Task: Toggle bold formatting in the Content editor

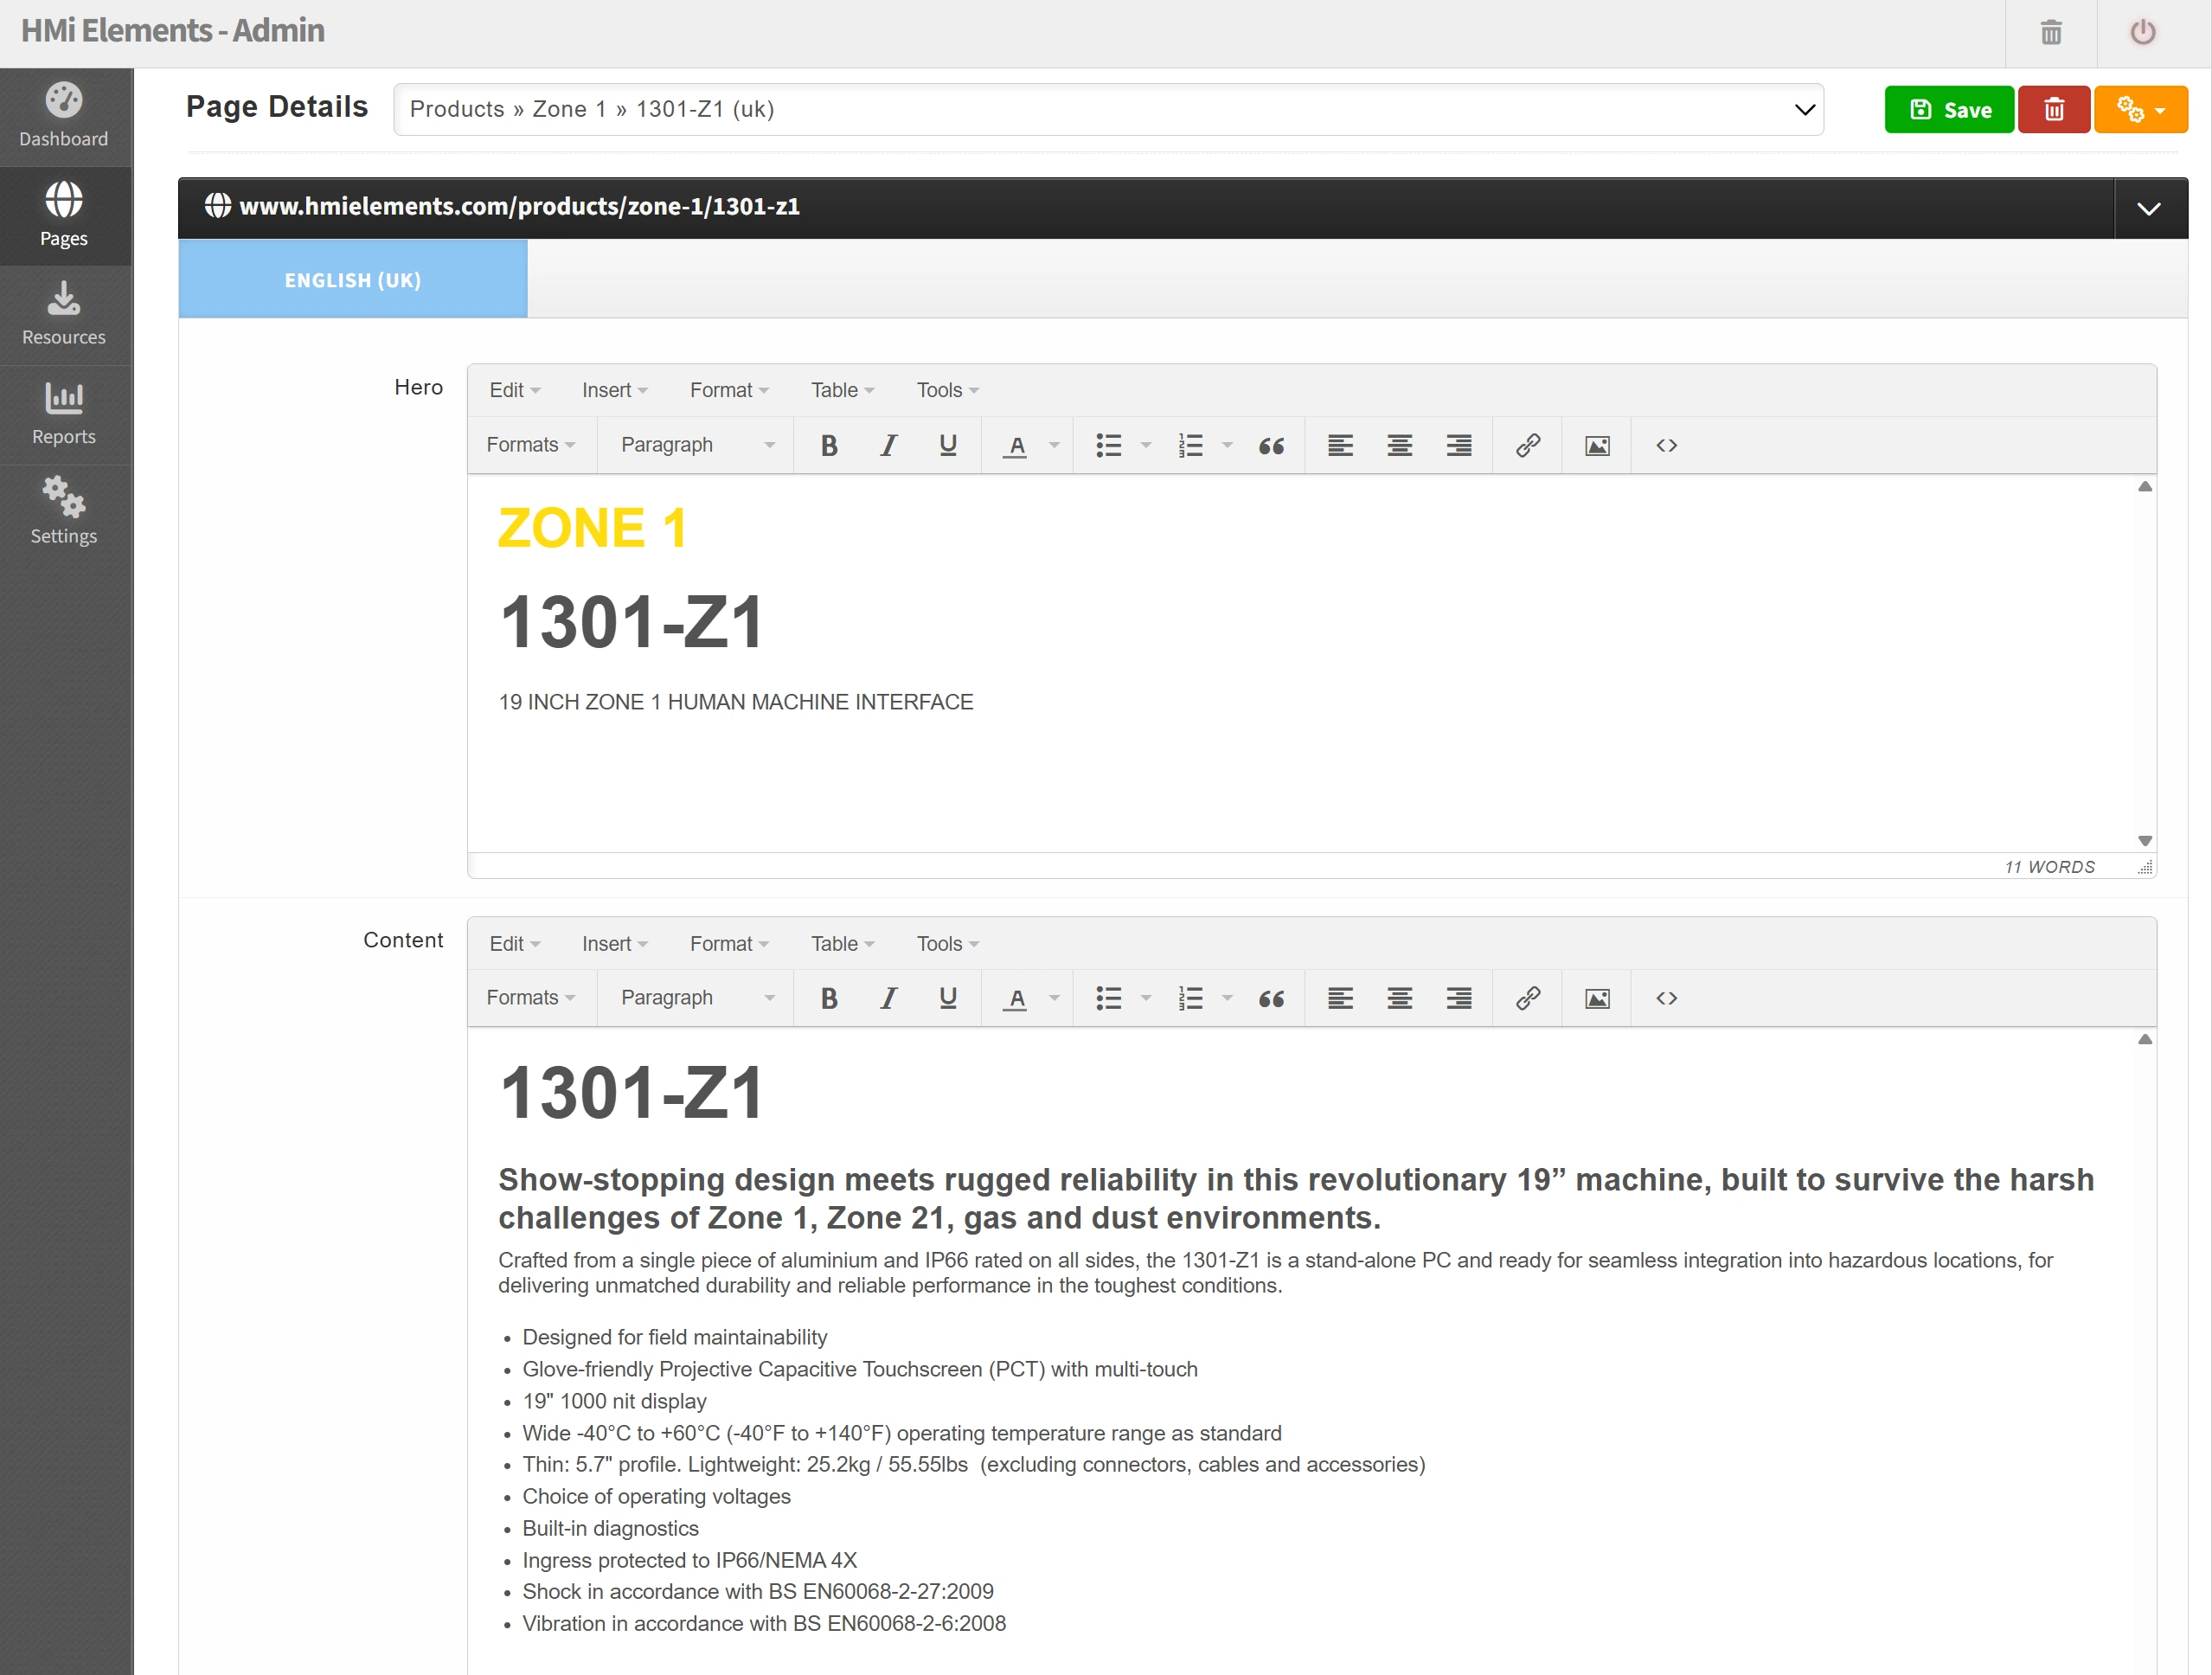Action: [x=828, y=997]
